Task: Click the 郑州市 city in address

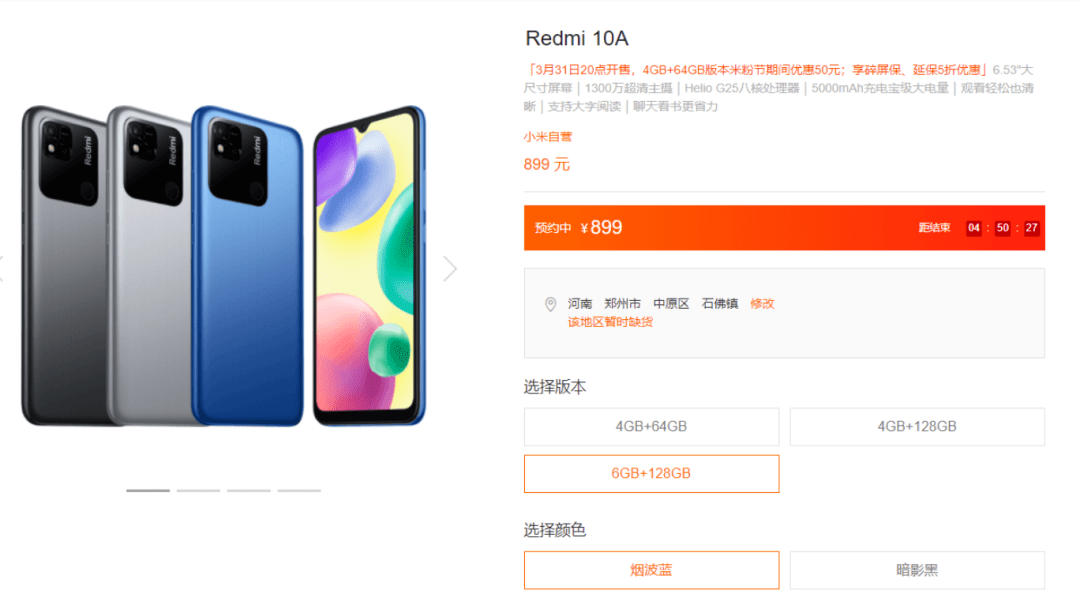Action: 623,303
